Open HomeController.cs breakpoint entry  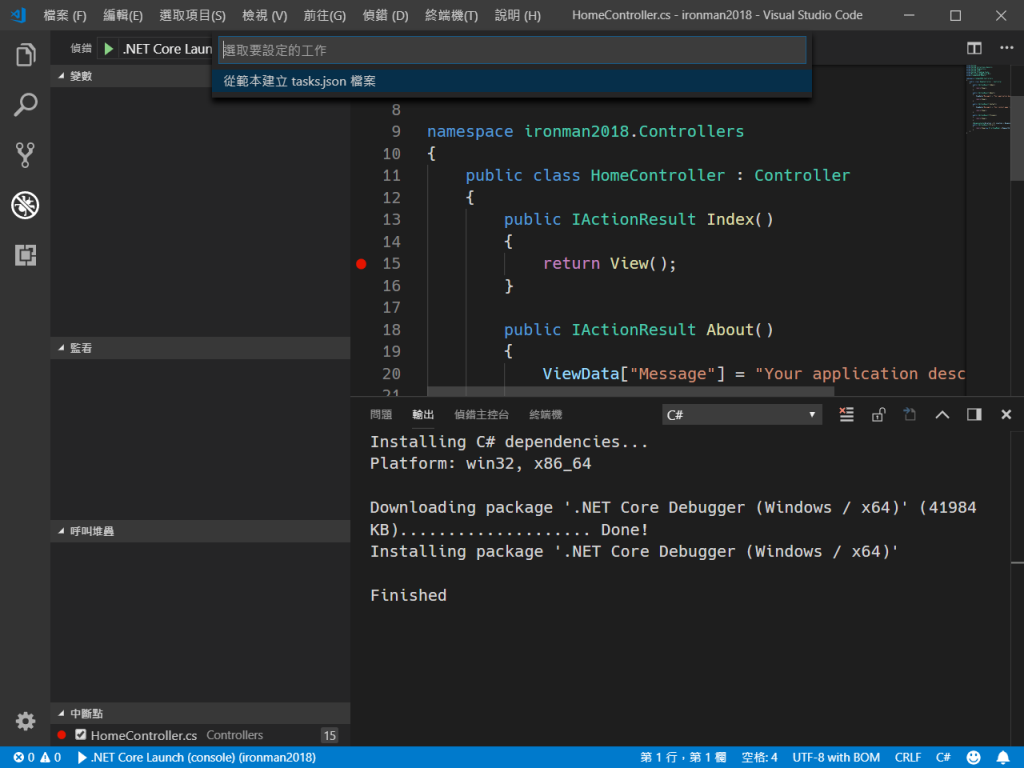point(200,735)
